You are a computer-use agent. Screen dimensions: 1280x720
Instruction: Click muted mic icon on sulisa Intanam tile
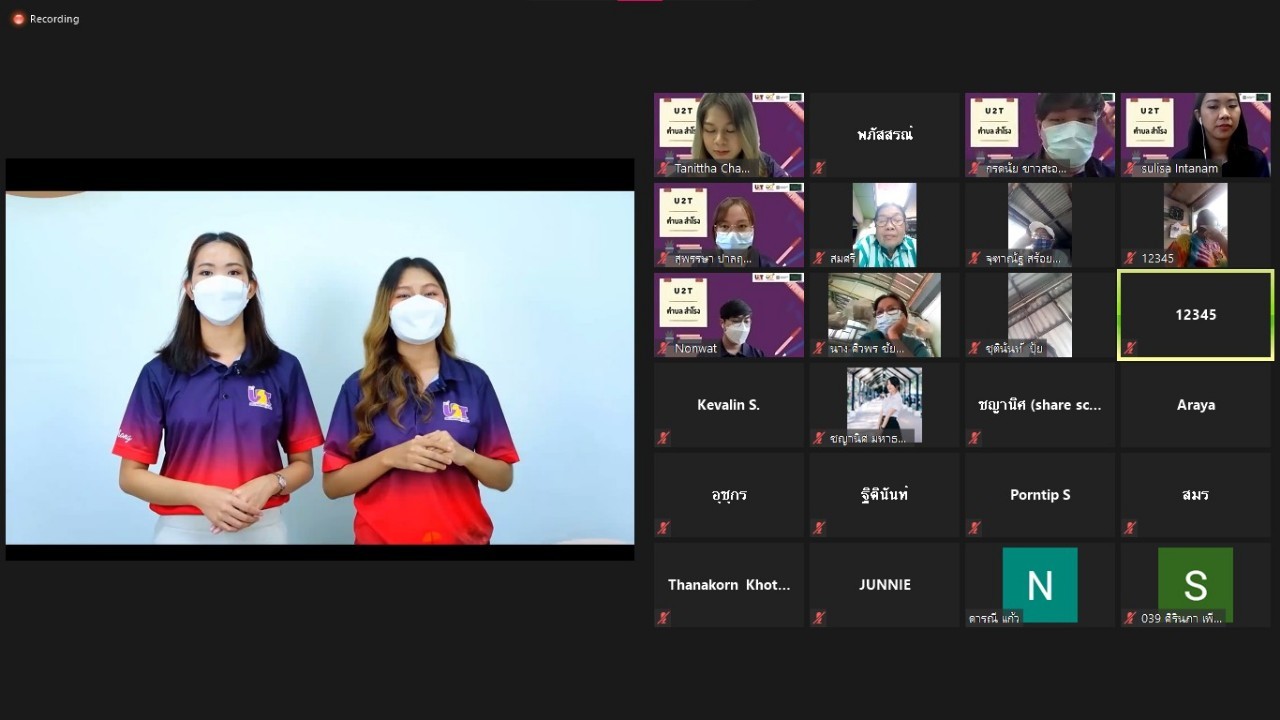pyautogui.click(x=1130, y=168)
